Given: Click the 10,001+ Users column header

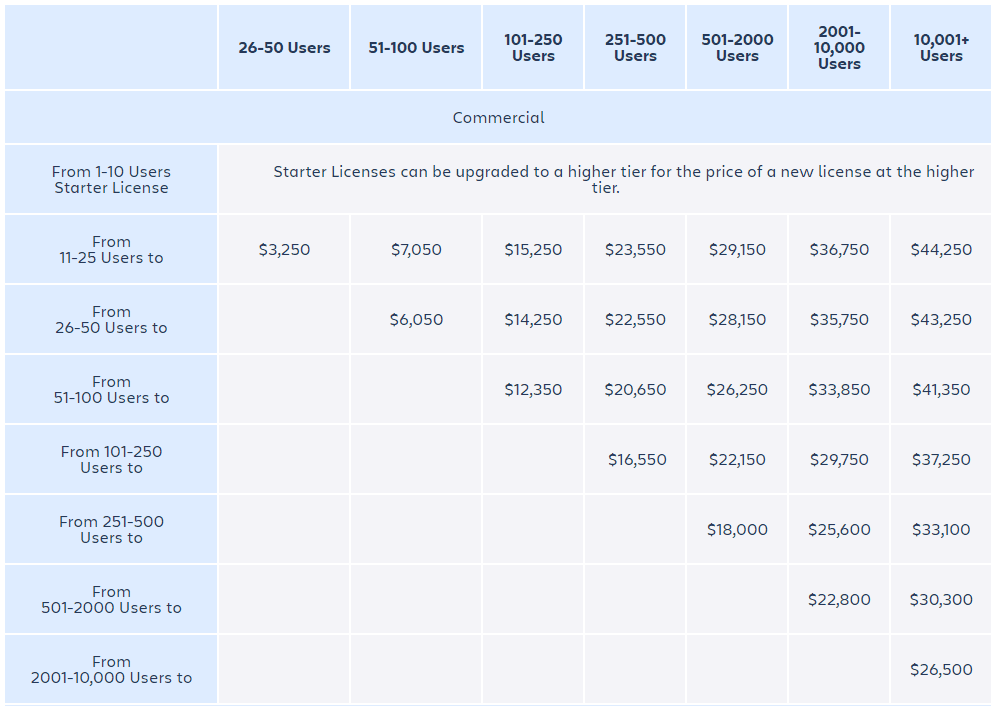Looking at the screenshot, I should coord(941,48).
